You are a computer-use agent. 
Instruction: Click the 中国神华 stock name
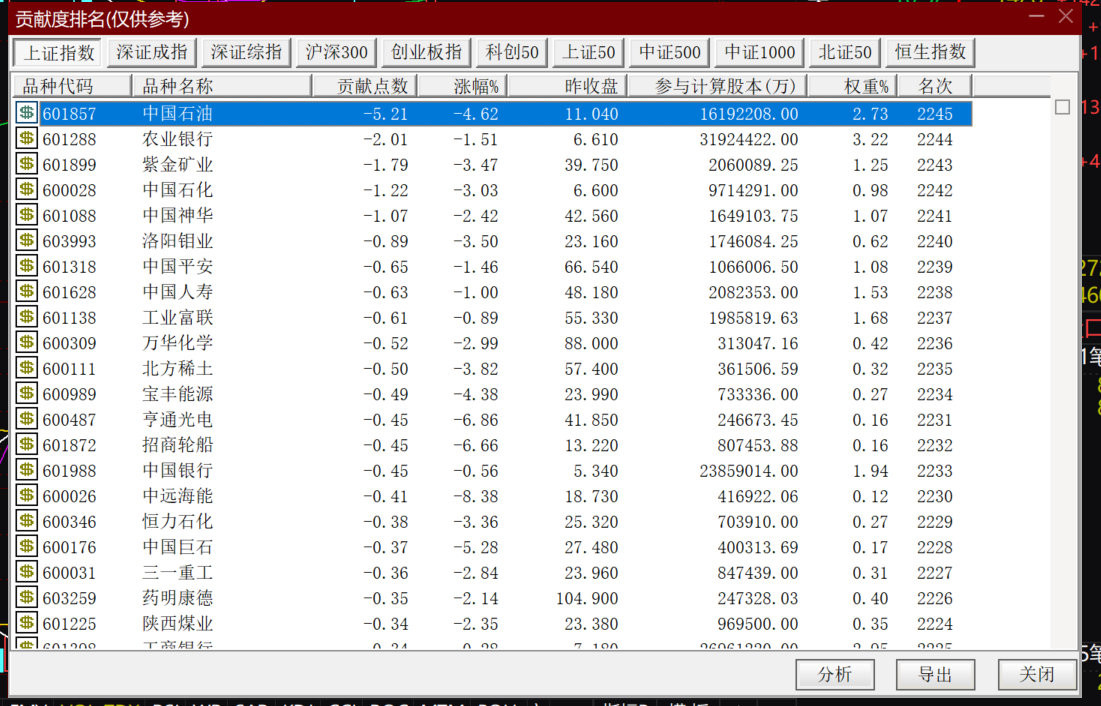pos(178,216)
